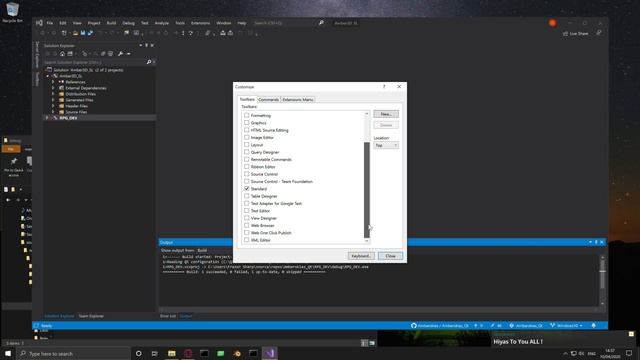The width and height of the screenshot is (640, 360).
Task: Click the Live Share icon
Action: click(565, 33)
